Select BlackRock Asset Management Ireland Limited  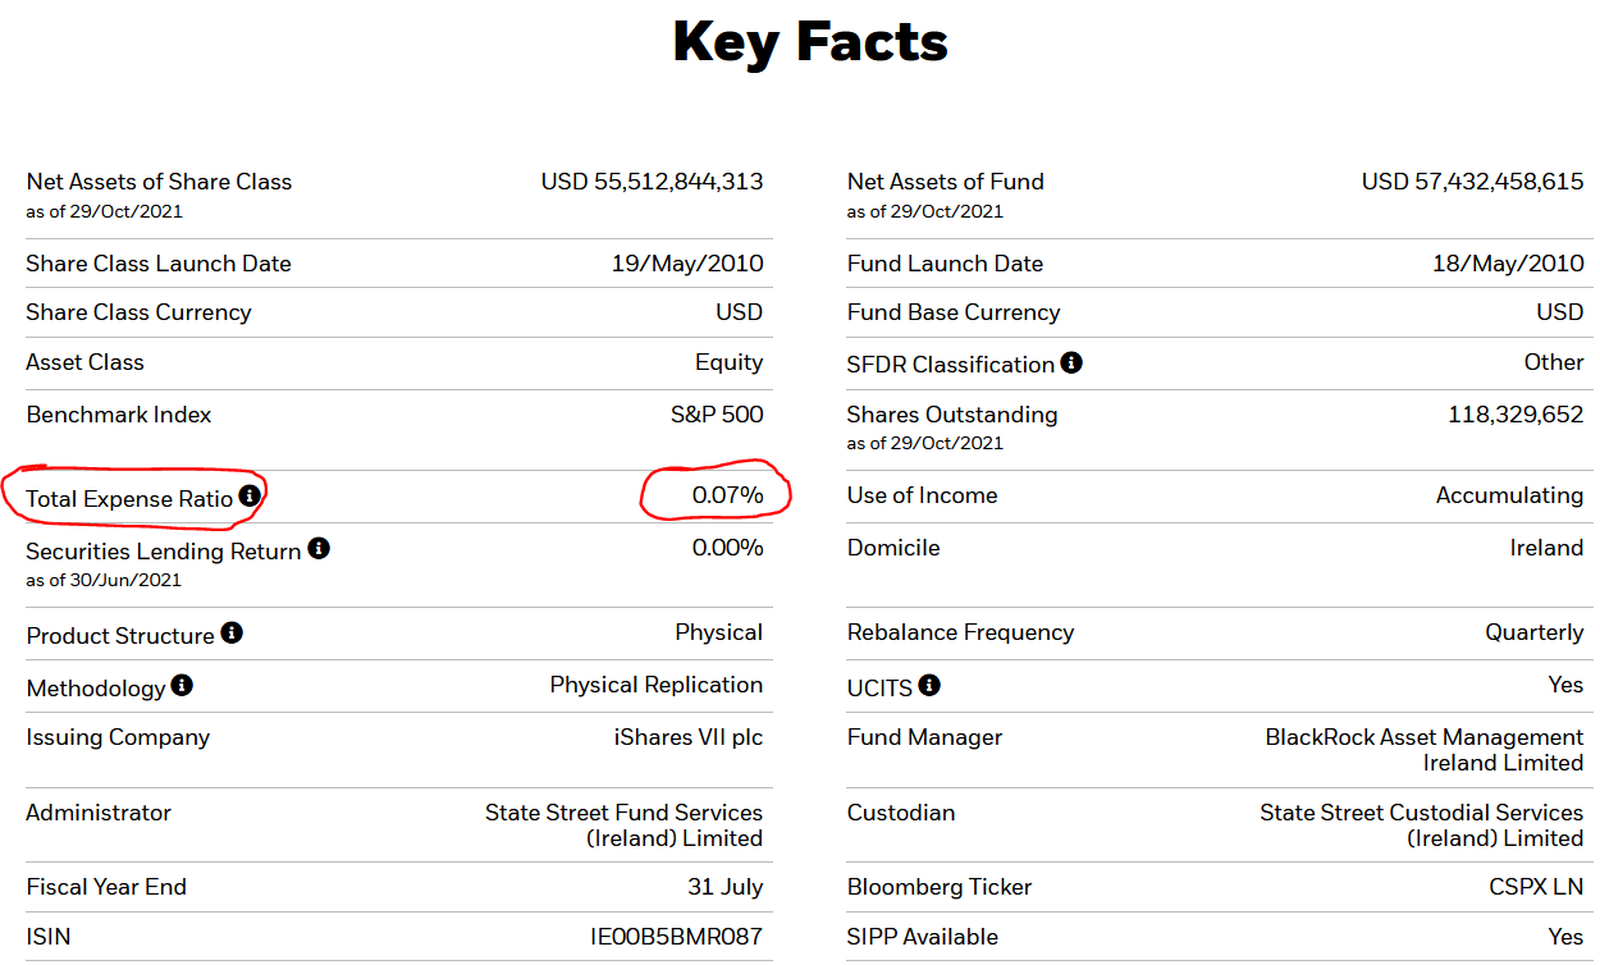1424,750
